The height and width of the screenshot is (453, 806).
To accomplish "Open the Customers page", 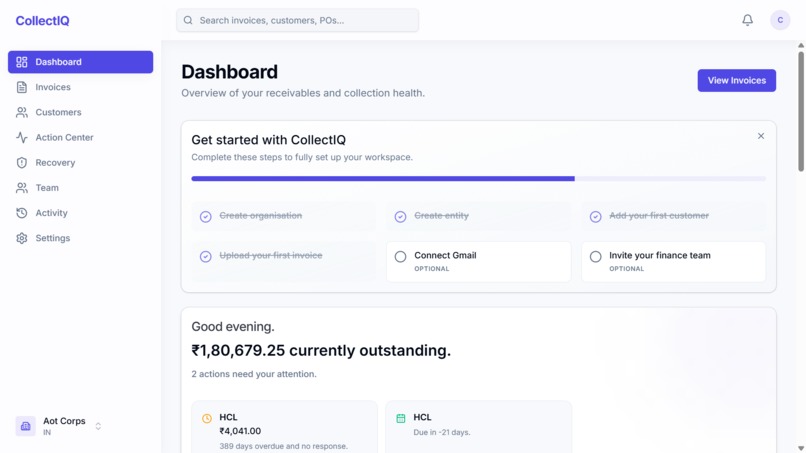I will point(80,112).
